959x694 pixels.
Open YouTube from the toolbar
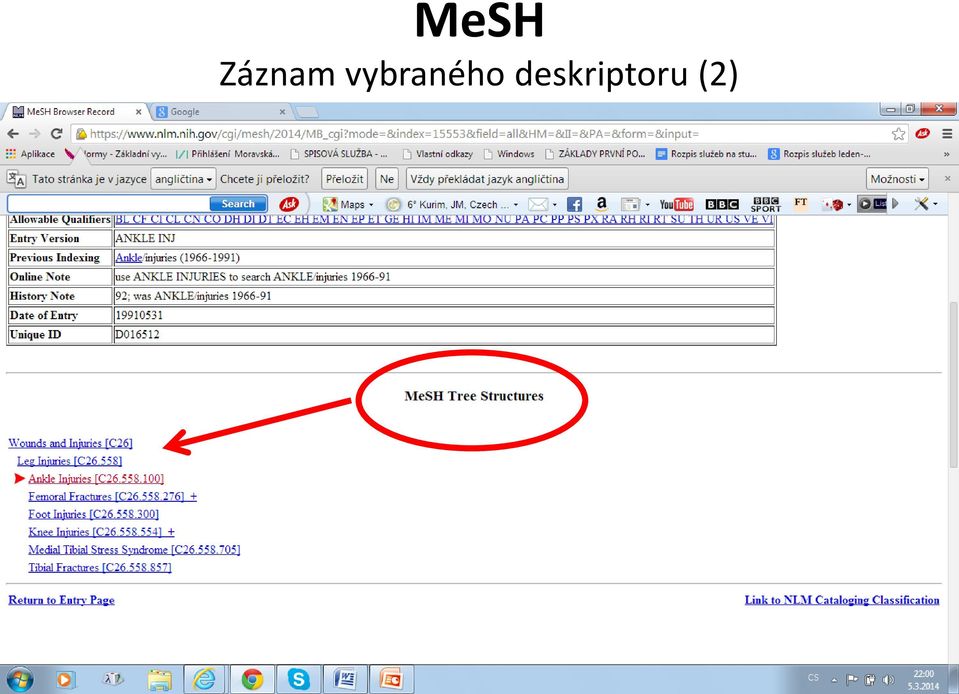(x=676, y=204)
